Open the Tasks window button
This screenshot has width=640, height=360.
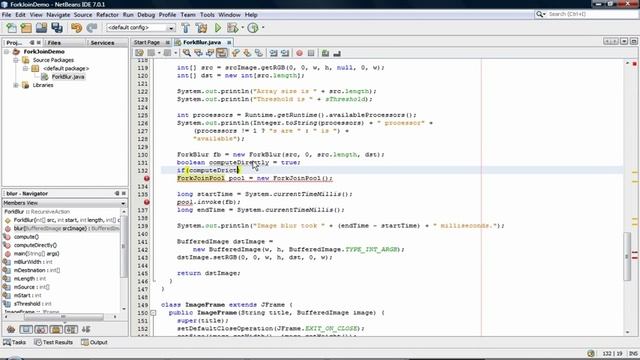[x=15, y=342]
